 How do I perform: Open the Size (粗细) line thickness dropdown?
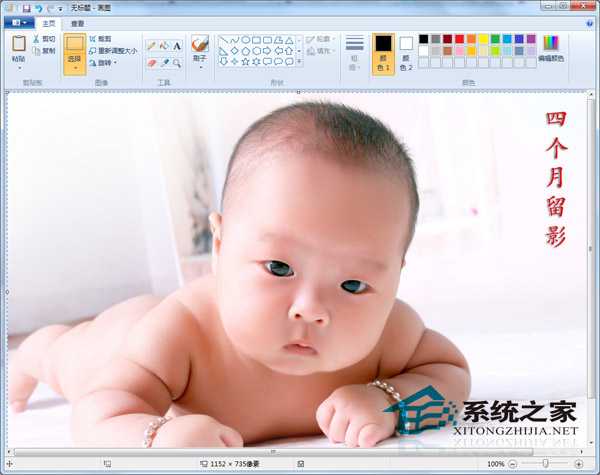tap(354, 53)
